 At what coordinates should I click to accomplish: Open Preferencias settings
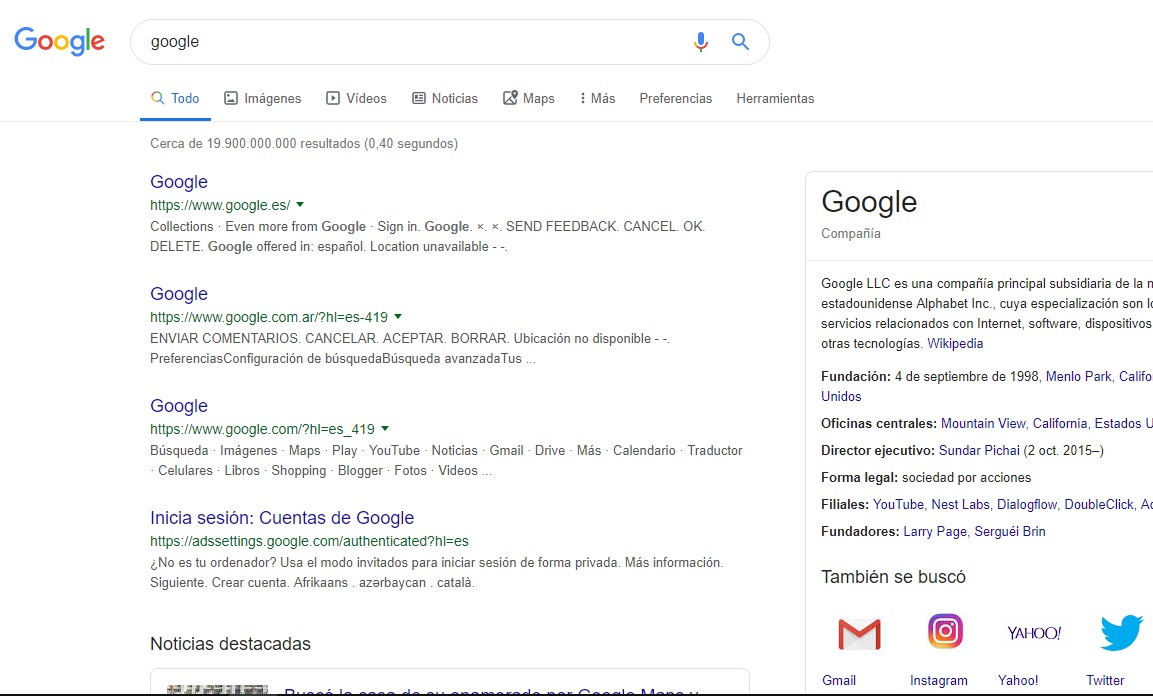tap(676, 98)
